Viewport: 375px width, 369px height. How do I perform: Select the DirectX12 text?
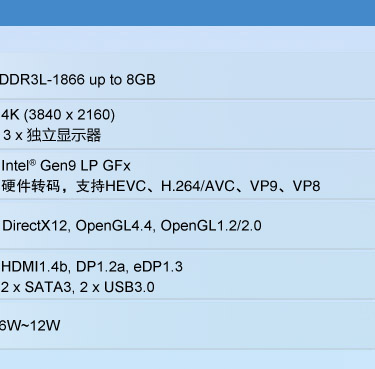click(35, 226)
